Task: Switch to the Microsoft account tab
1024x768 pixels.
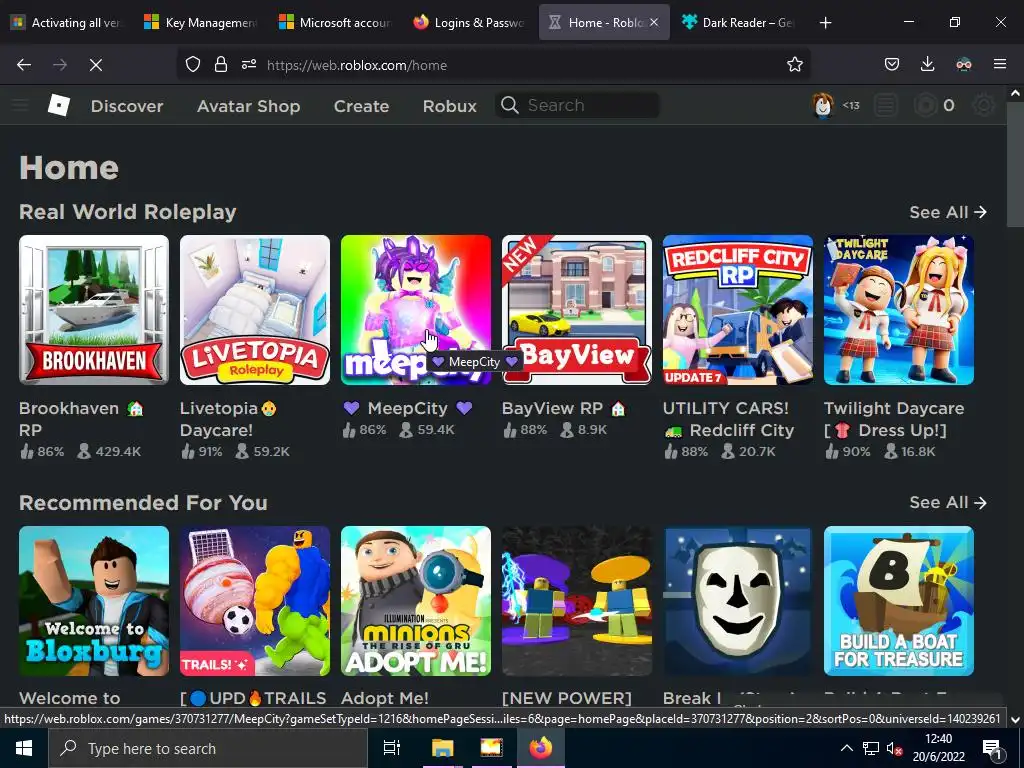Action: tap(335, 23)
